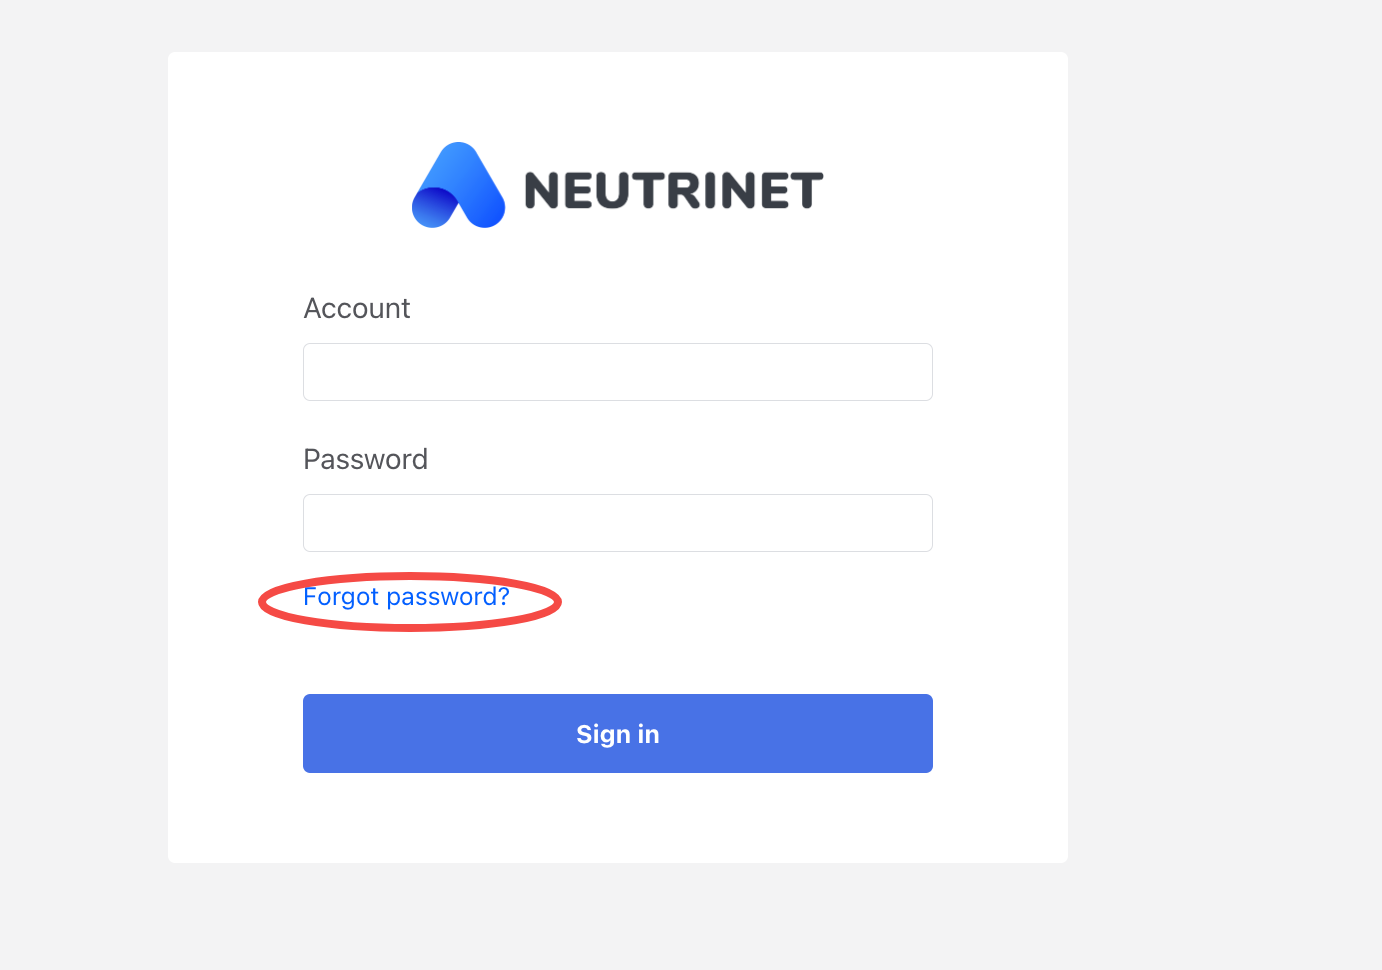
Task: Select the dark lobe of the logo icon
Action: pyautogui.click(x=435, y=207)
